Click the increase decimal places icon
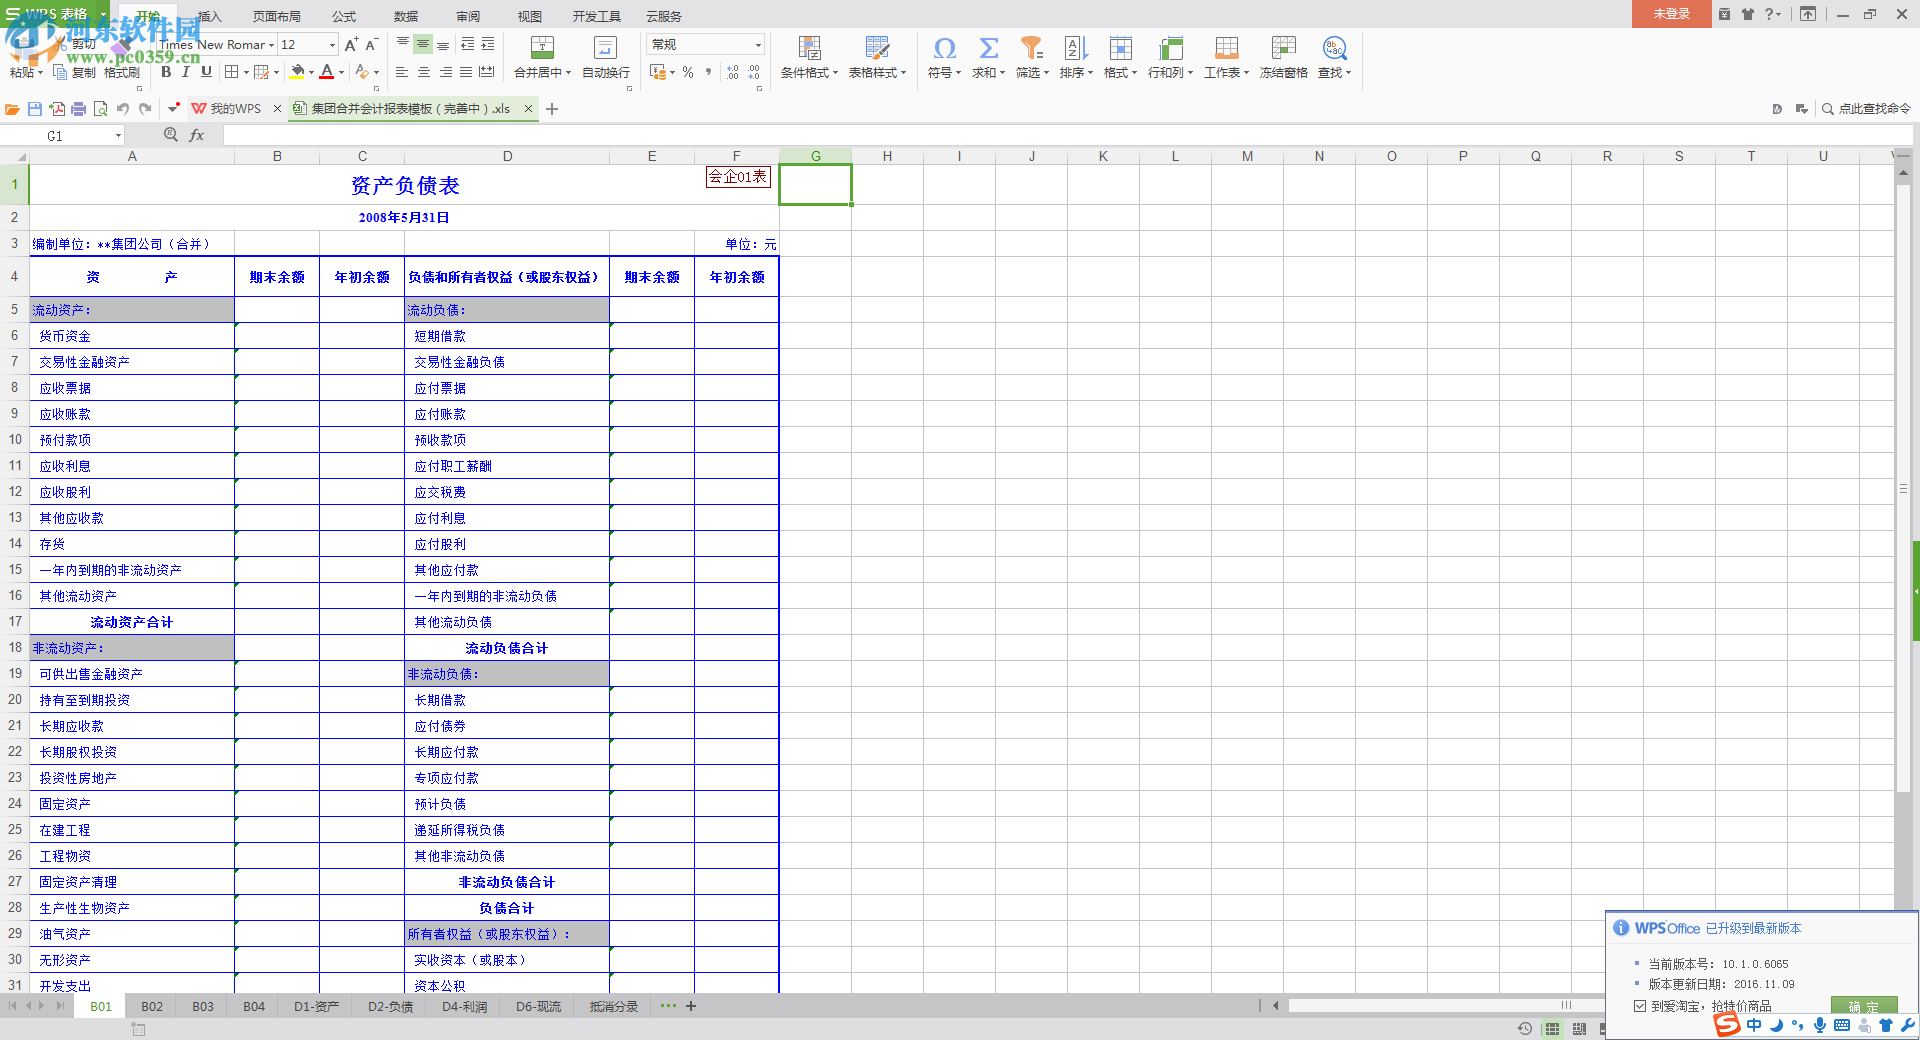The width and height of the screenshot is (1920, 1040). [733, 72]
